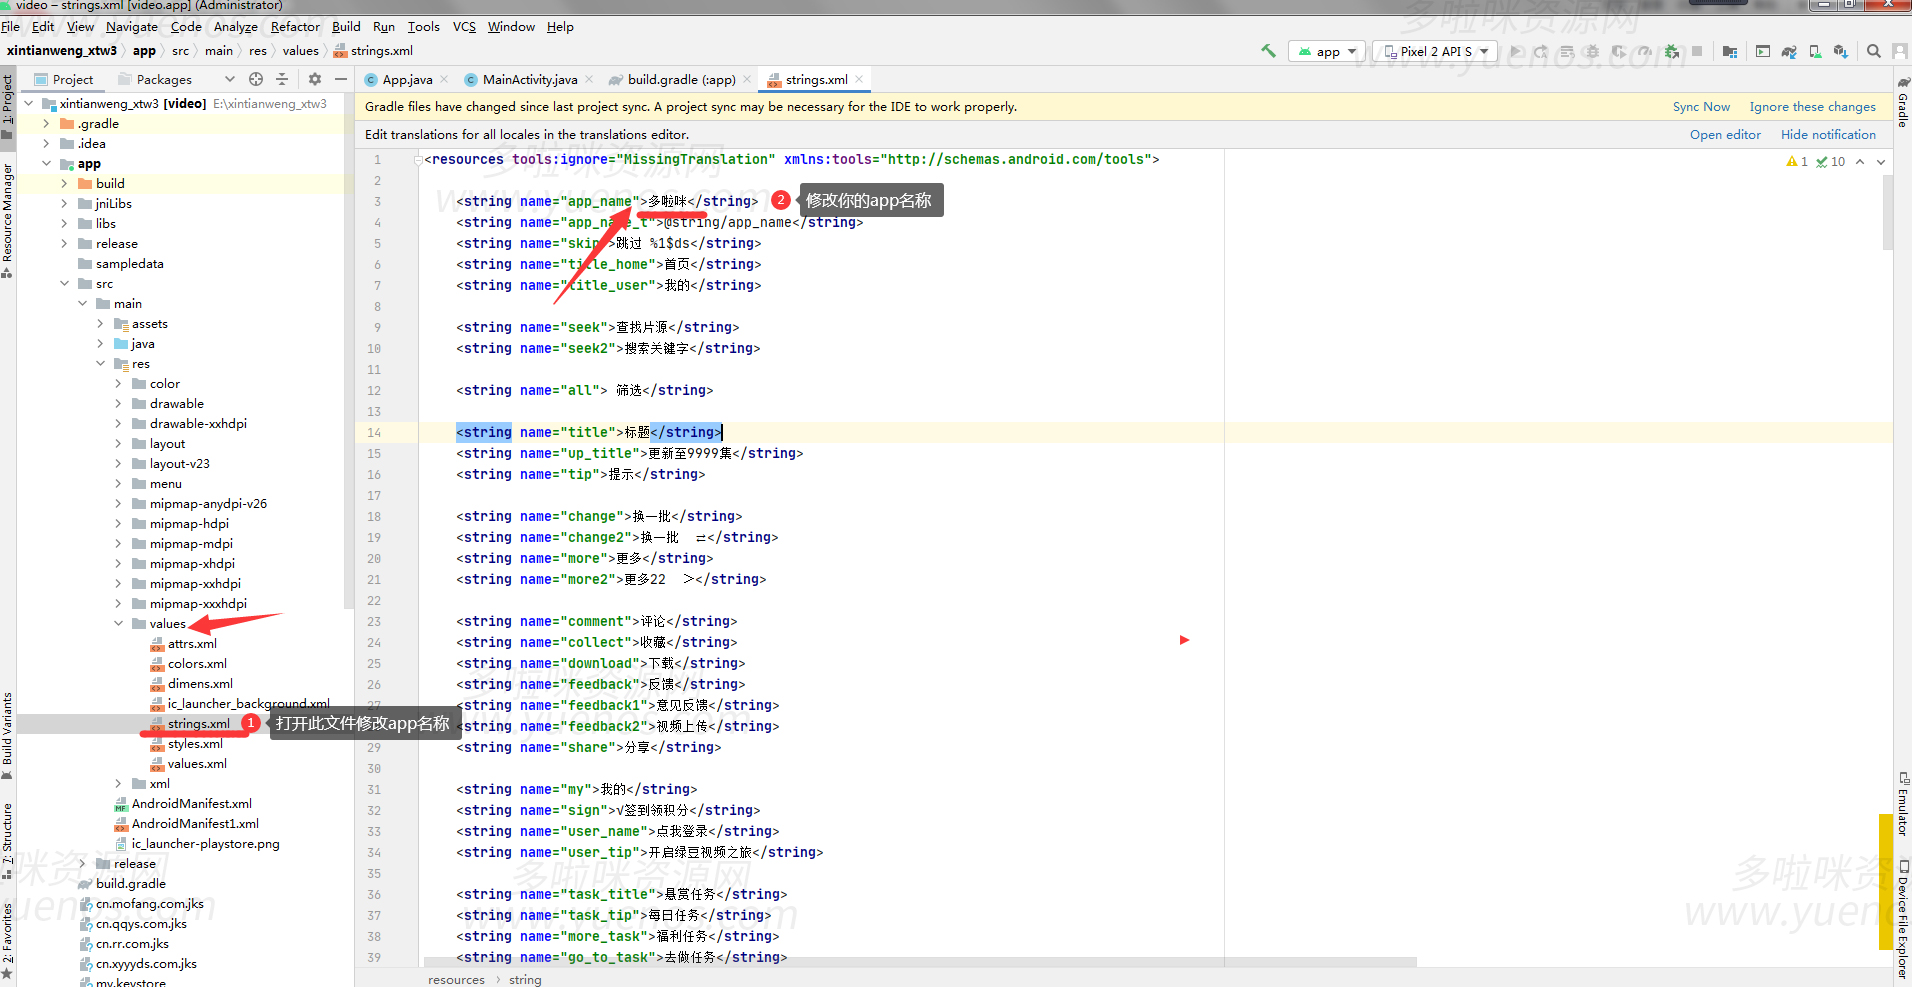Click the Search Everywhere magnifier icon
The width and height of the screenshot is (1912, 987).
pyautogui.click(x=1874, y=51)
